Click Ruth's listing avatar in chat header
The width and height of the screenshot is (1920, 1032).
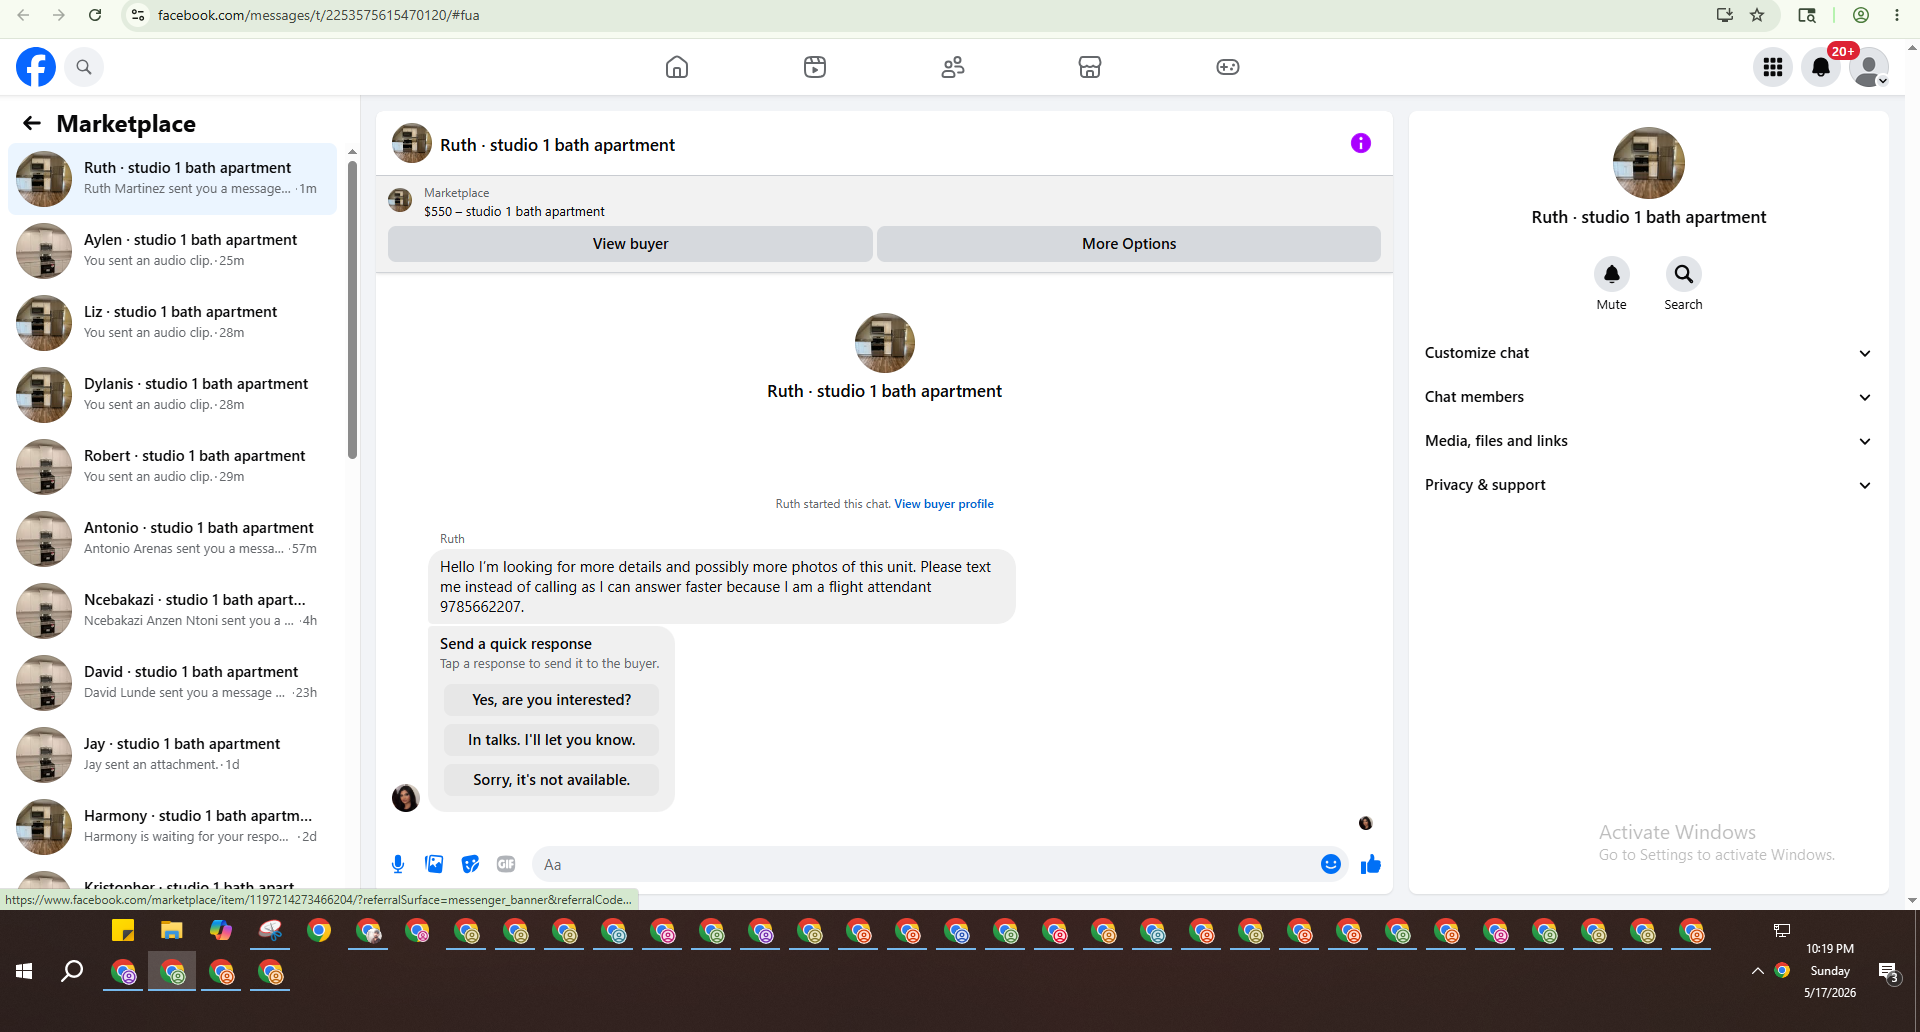(412, 144)
